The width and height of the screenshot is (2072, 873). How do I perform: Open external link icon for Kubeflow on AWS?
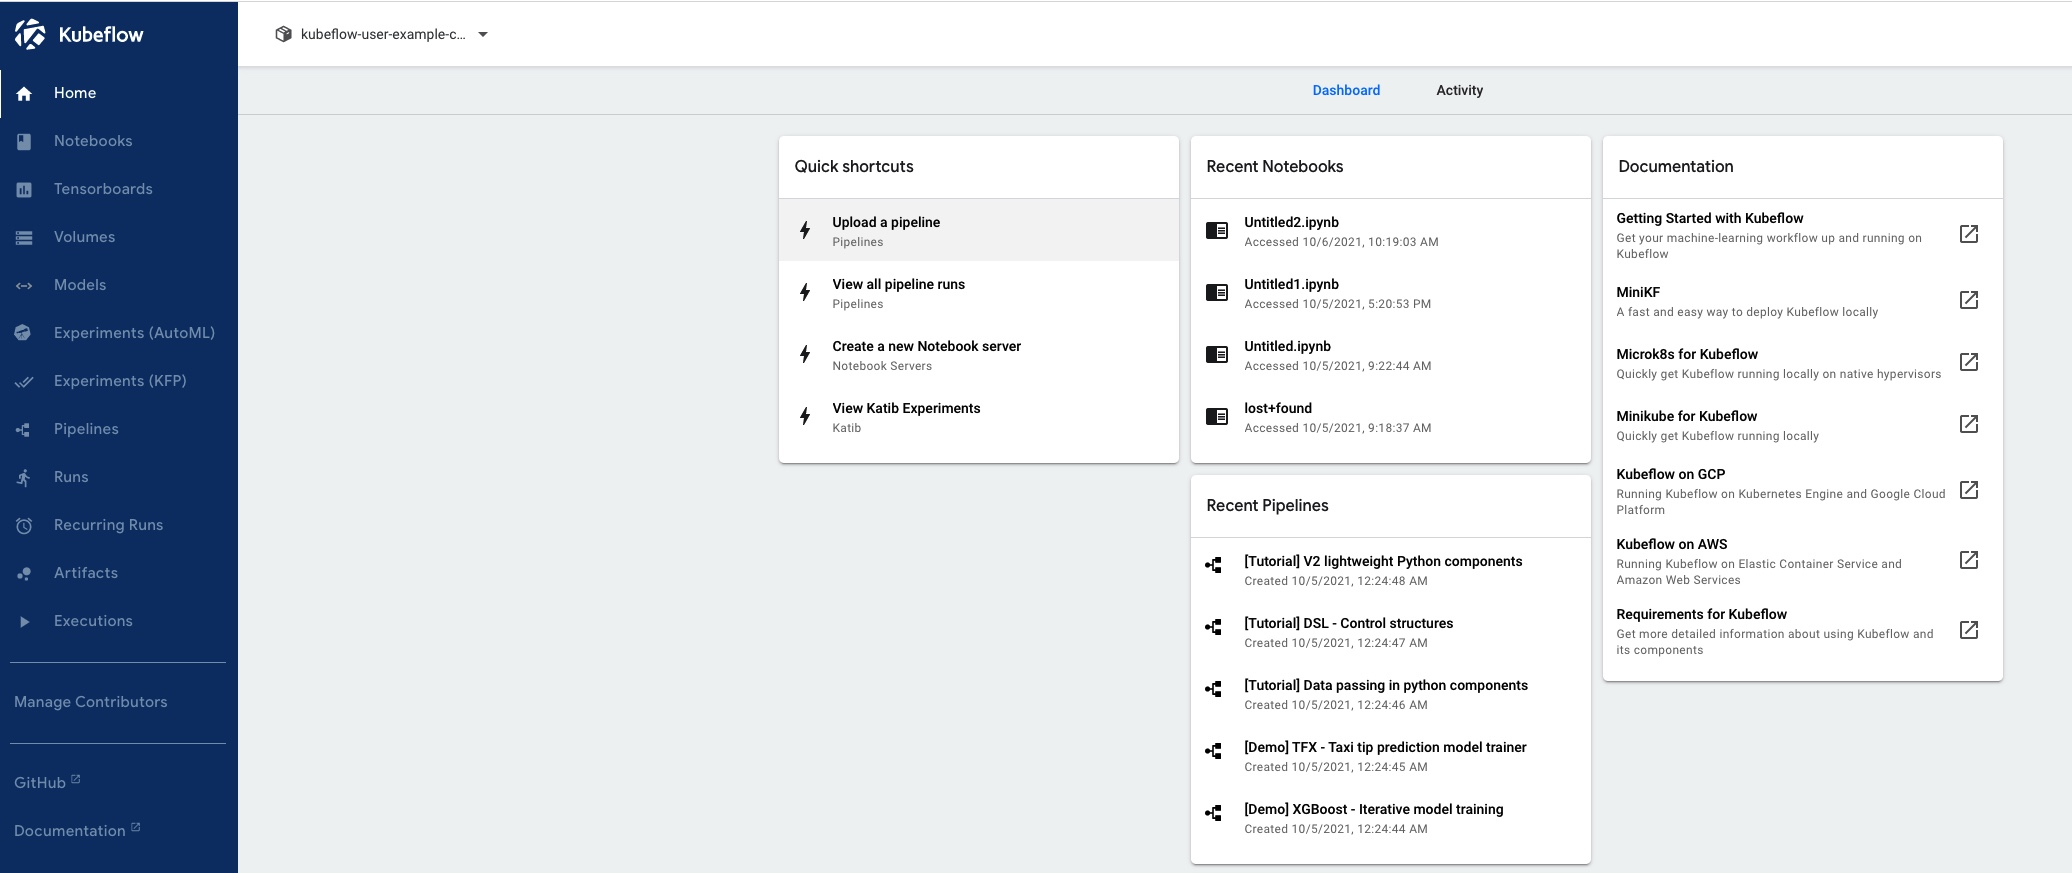(1969, 560)
